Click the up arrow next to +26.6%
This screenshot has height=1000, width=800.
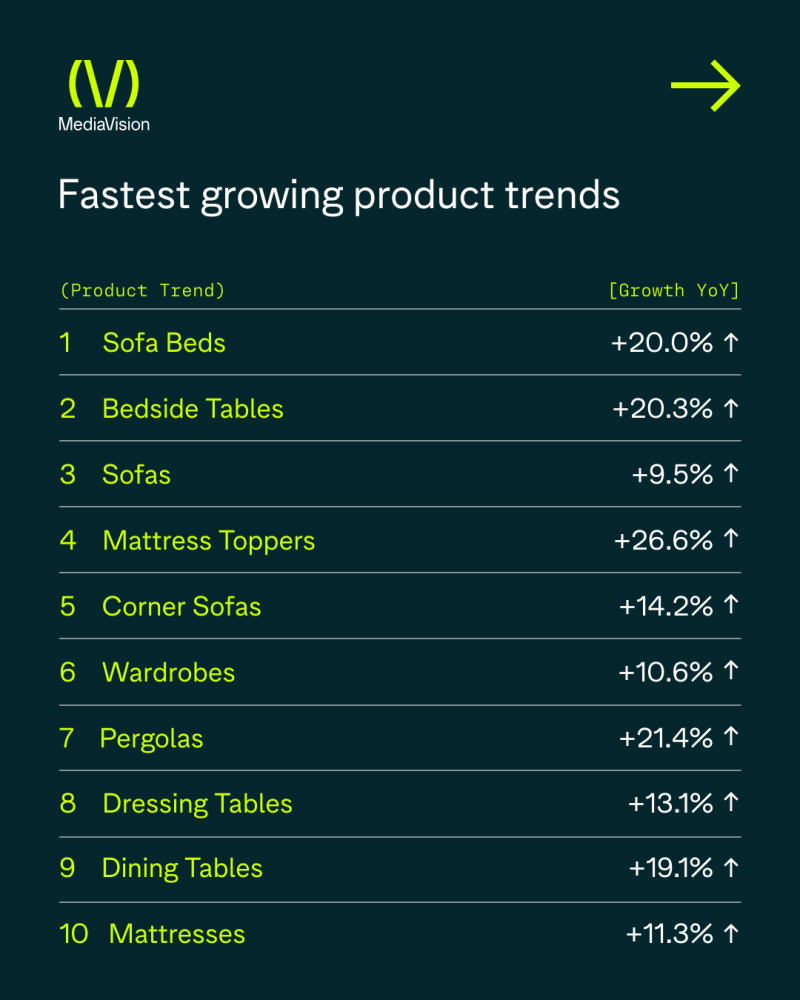pyautogui.click(x=731, y=540)
